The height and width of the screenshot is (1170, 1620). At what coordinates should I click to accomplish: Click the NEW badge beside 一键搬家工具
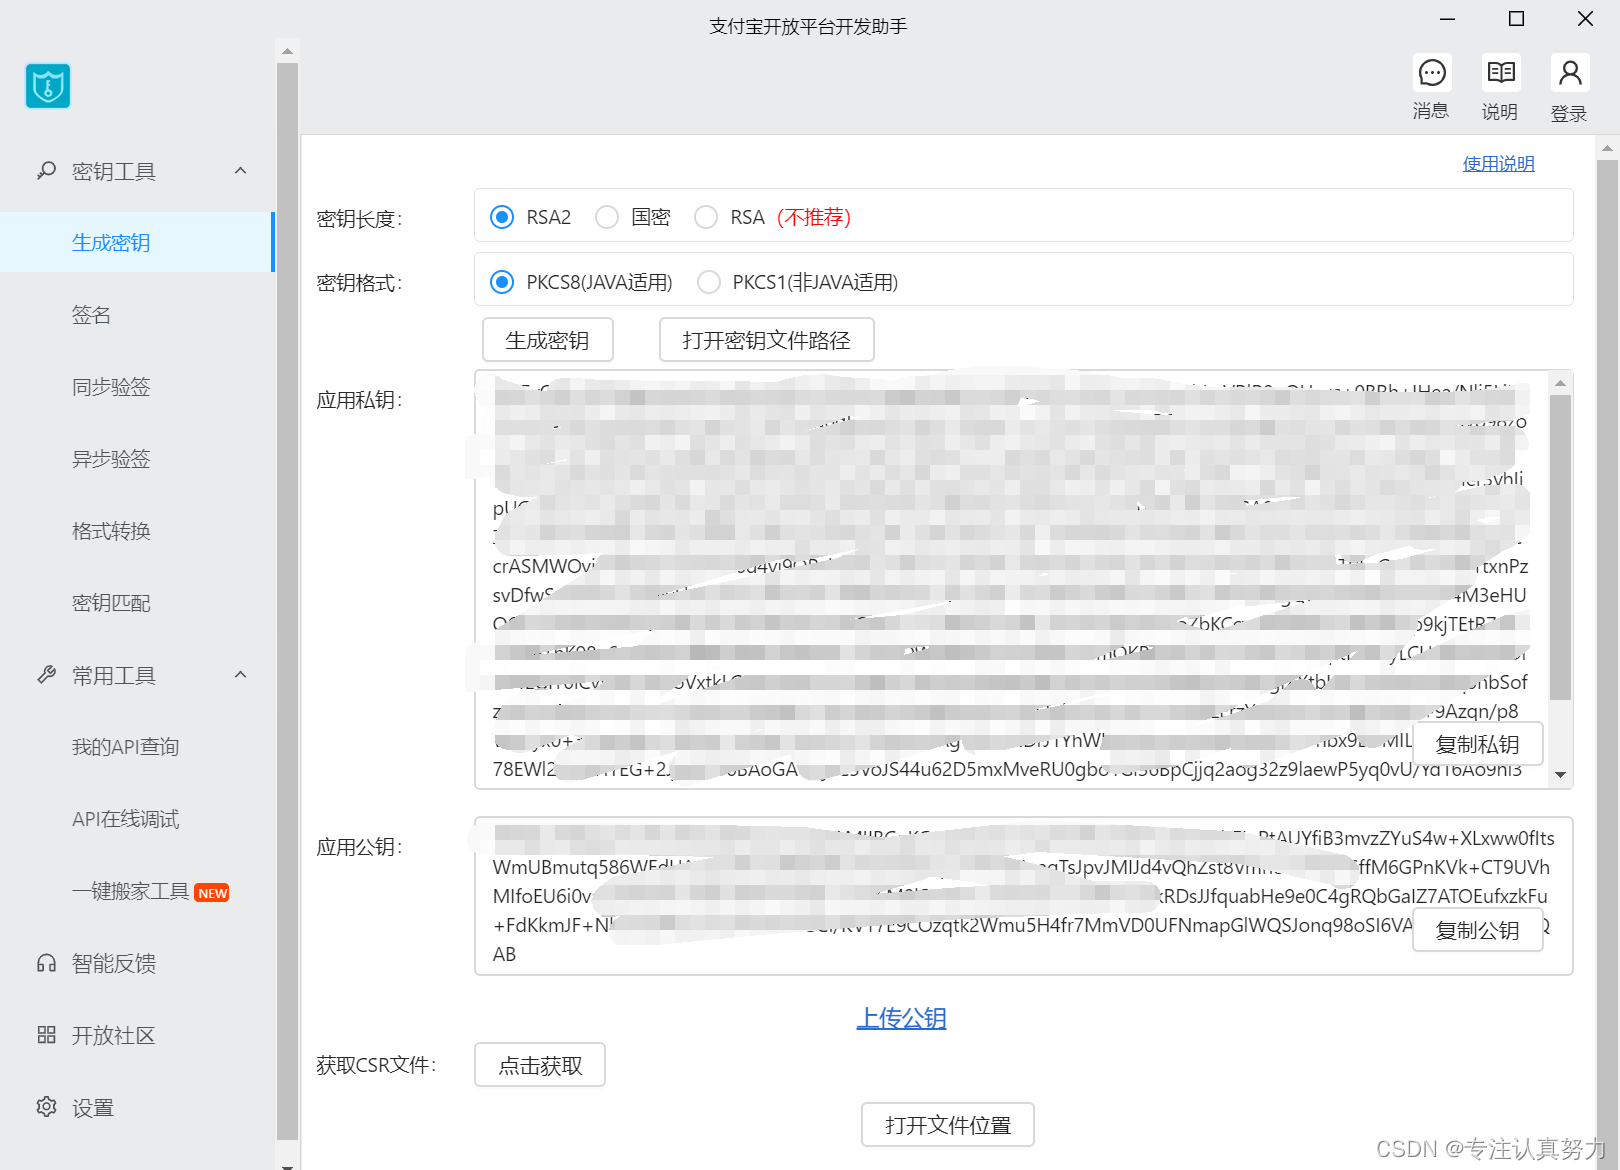(212, 893)
